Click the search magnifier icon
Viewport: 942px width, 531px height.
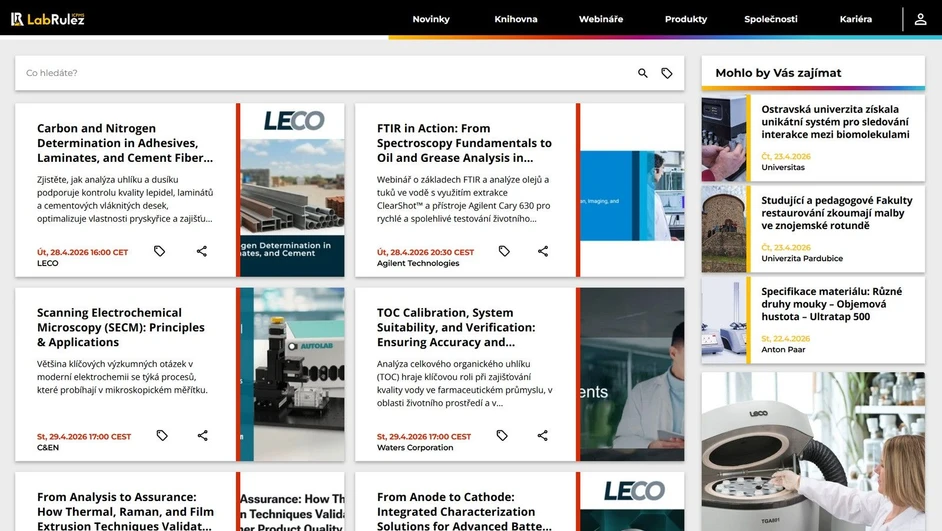coord(643,73)
